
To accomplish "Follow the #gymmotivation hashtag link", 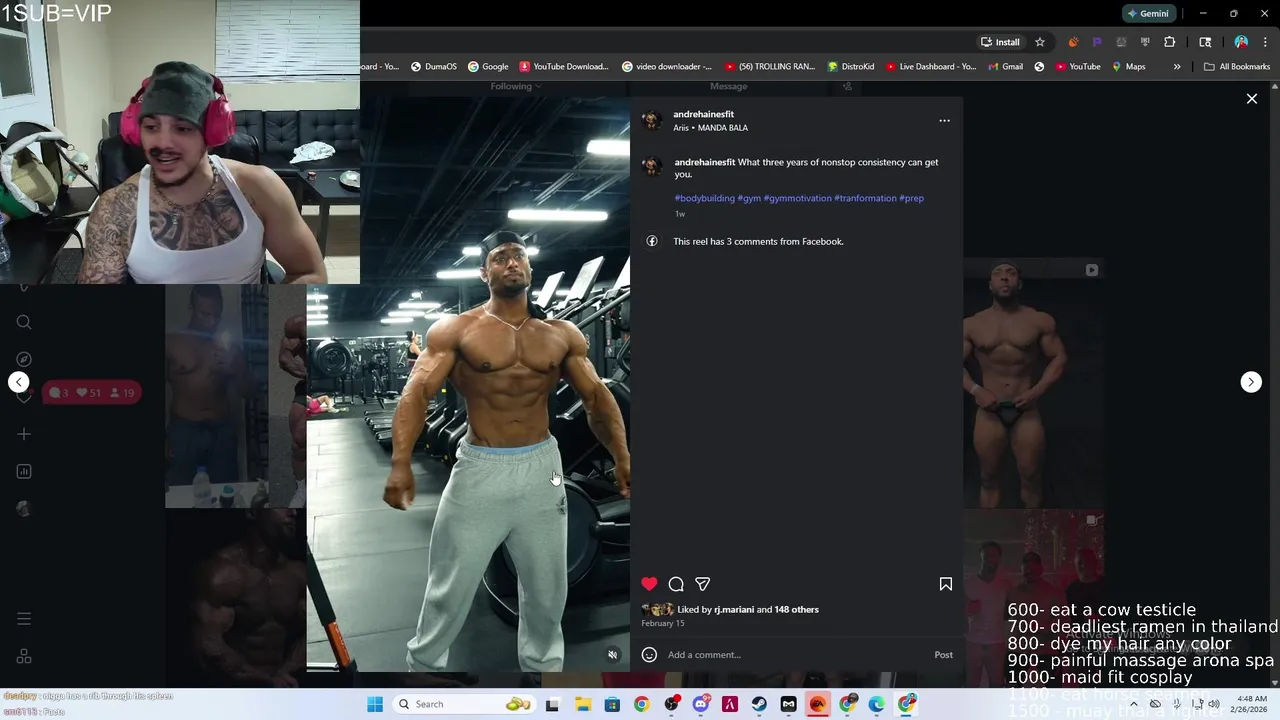I will pyautogui.click(x=797, y=198).
